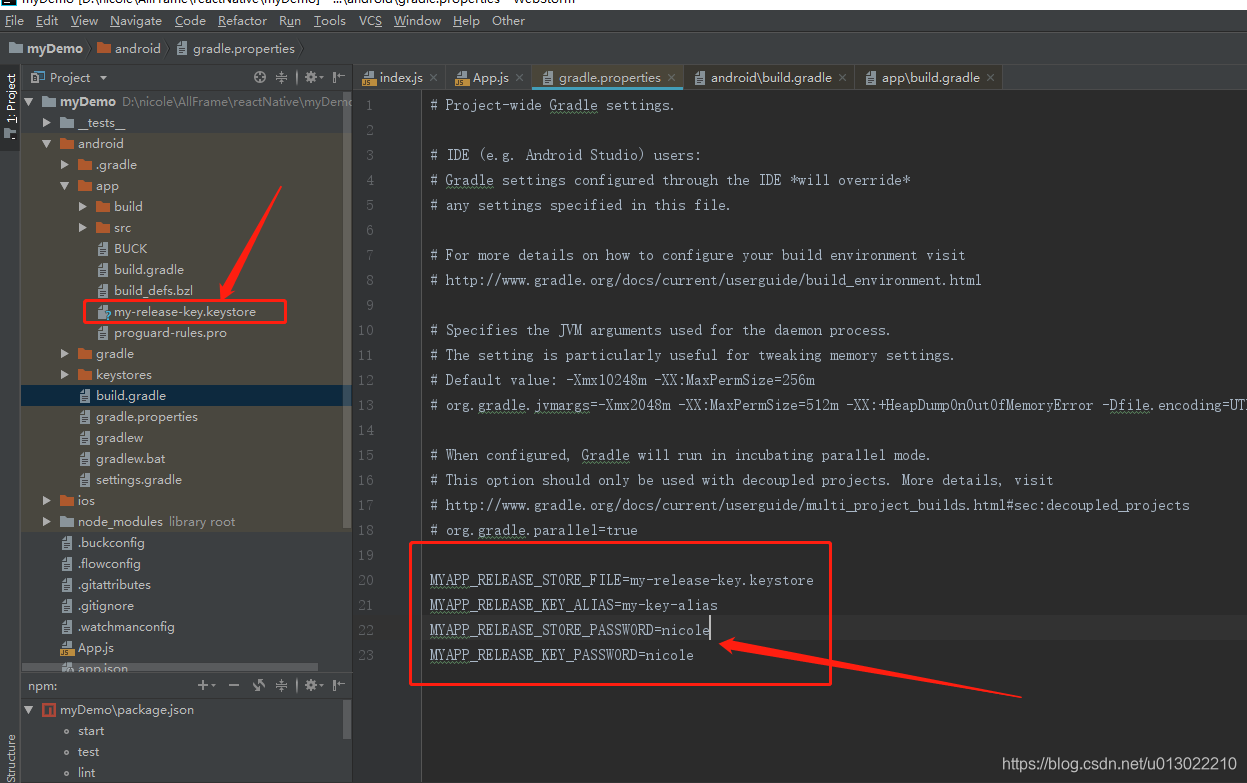Click the myDemo breadcrumb
Viewport: 1247px width, 783px height.
click(x=46, y=48)
